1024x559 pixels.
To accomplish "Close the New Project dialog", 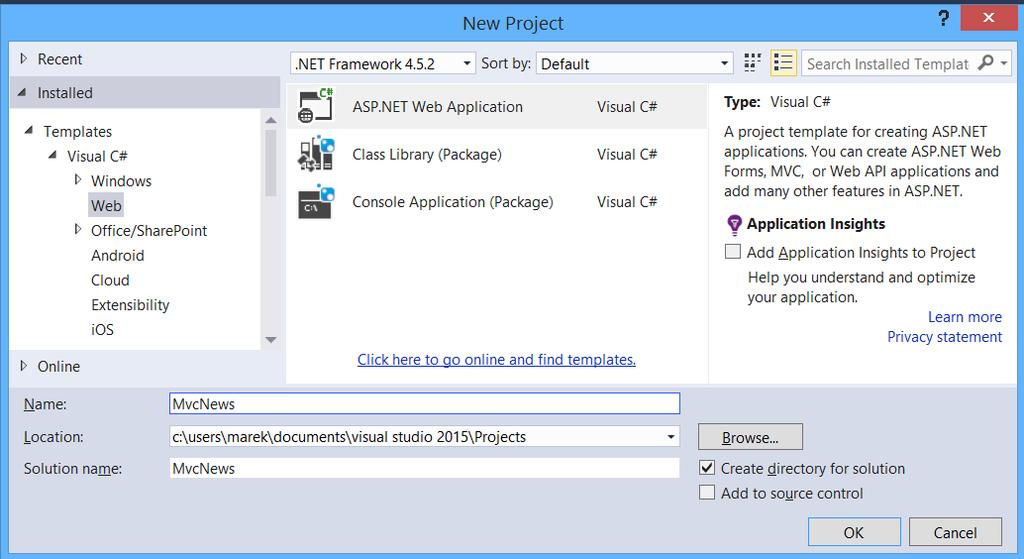I will (x=989, y=18).
